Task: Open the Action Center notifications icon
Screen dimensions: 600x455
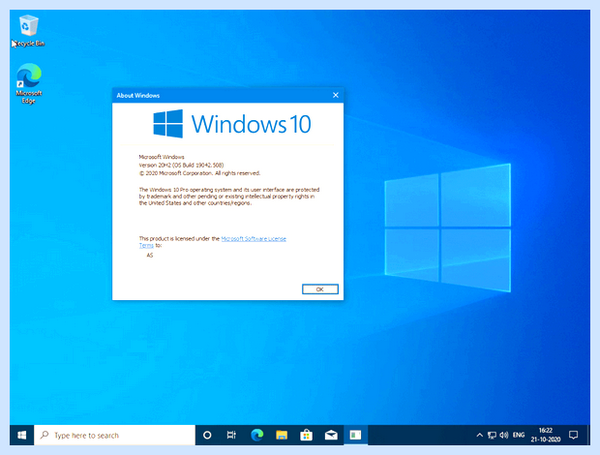Action: 573,435
